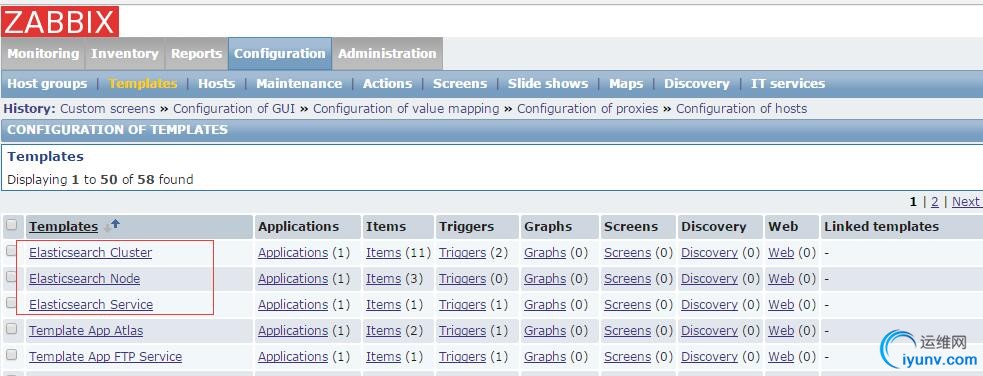Screen dimensions: 983x376
Task: Select the Template App Atlas checkbox
Action: (11, 329)
